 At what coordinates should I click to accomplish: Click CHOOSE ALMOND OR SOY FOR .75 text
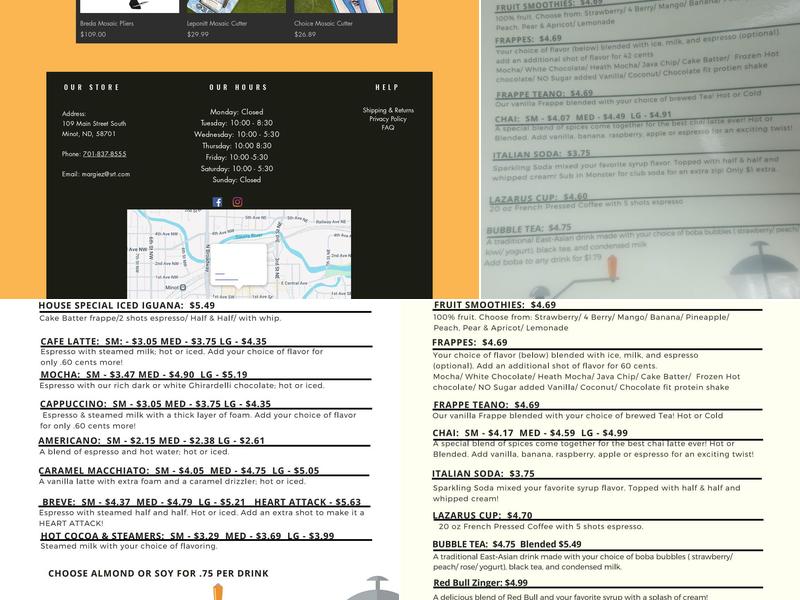[158, 573]
